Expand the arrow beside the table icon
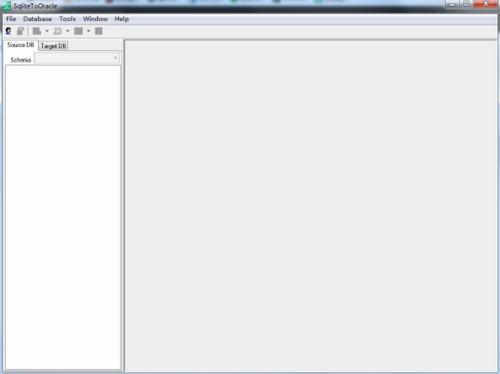The width and height of the screenshot is (500, 374). point(47,31)
